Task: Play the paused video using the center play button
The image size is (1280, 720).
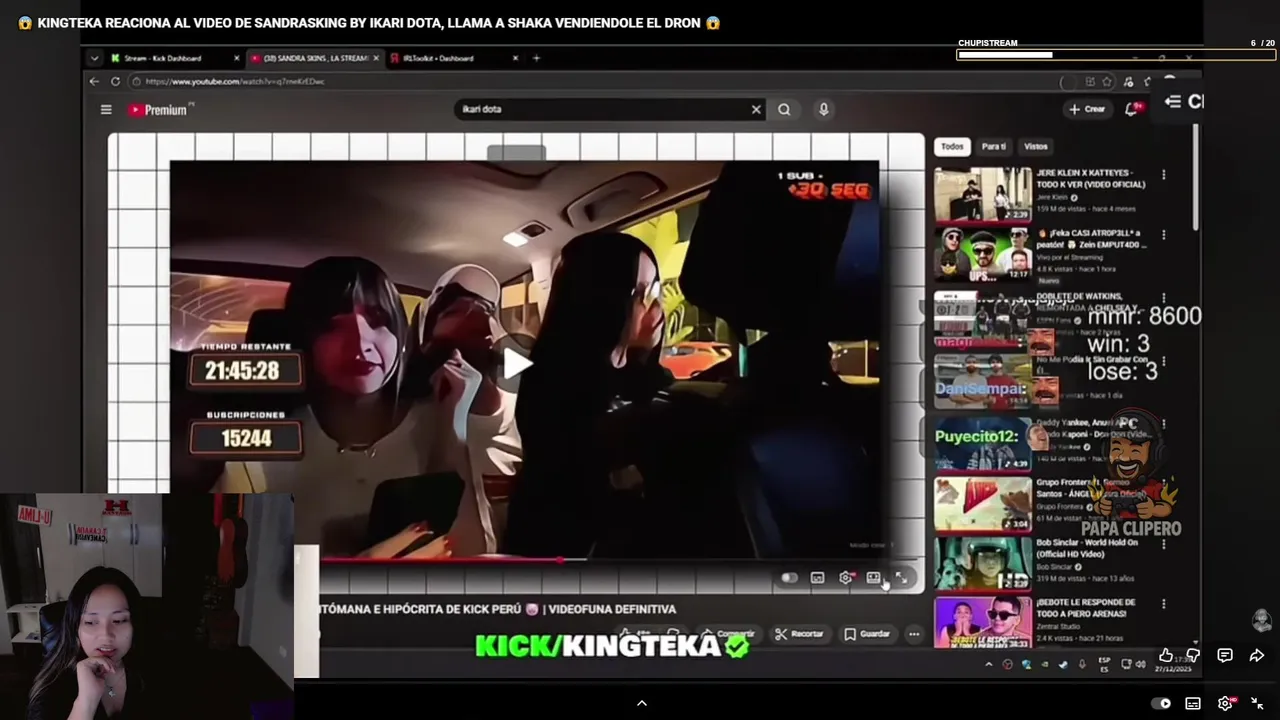Action: pyautogui.click(x=517, y=363)
